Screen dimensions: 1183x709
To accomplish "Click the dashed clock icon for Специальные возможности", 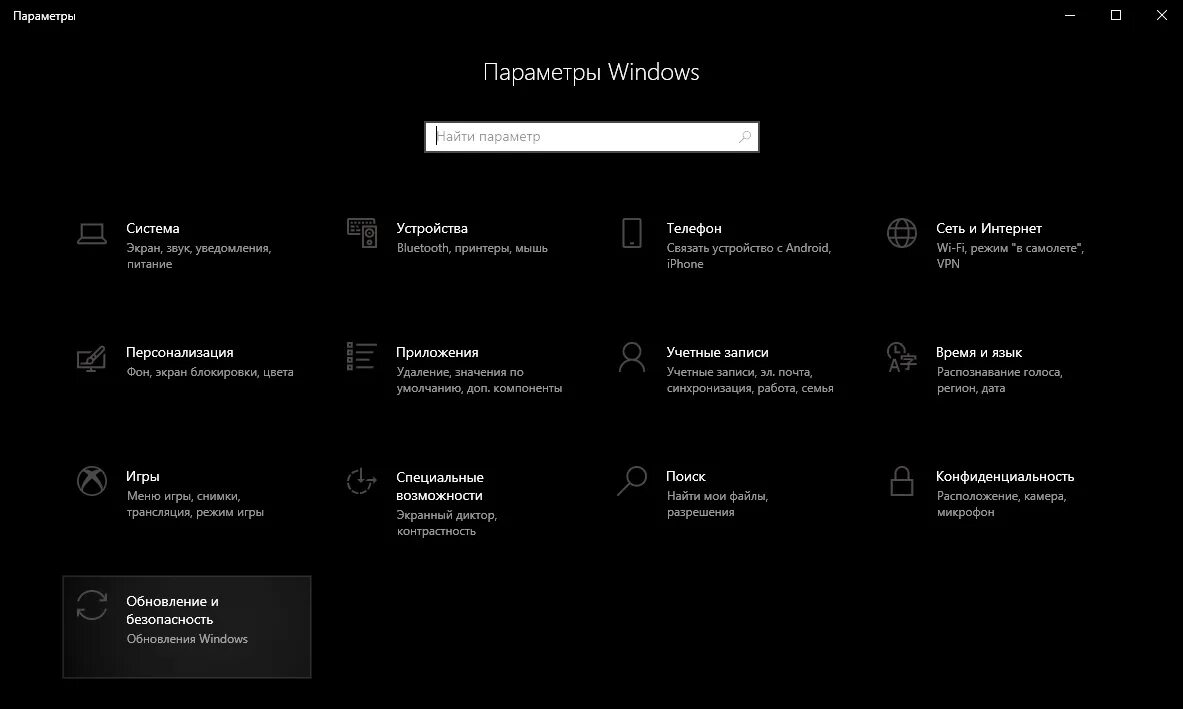I will (x=361, y=481).
